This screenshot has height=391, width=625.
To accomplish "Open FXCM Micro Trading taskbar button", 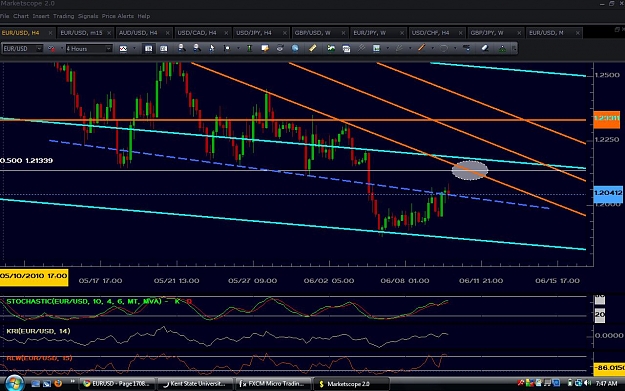I will tap(272, 384).
